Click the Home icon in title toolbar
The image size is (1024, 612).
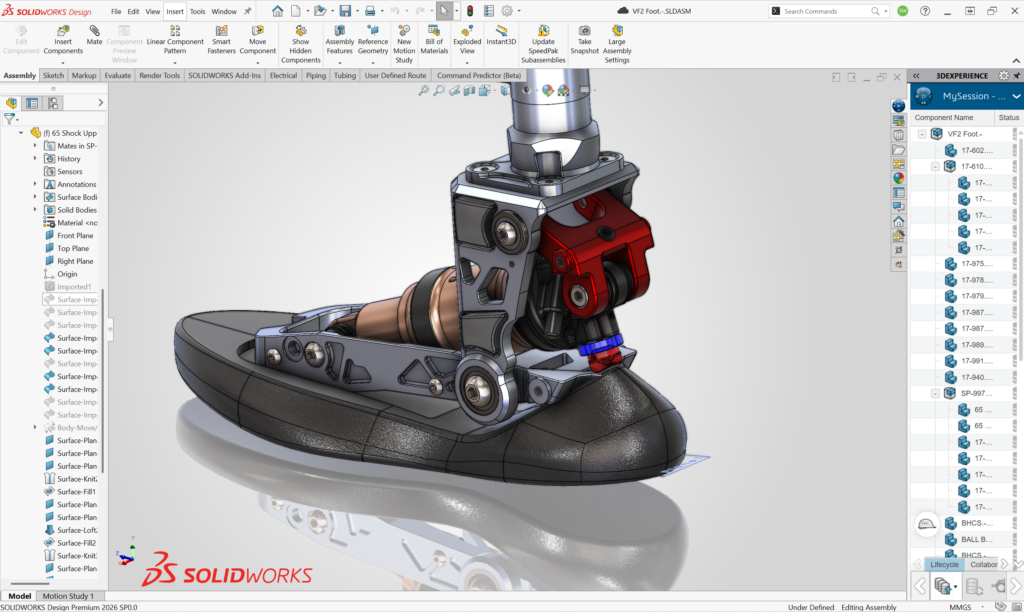click(x=278, y=11)
